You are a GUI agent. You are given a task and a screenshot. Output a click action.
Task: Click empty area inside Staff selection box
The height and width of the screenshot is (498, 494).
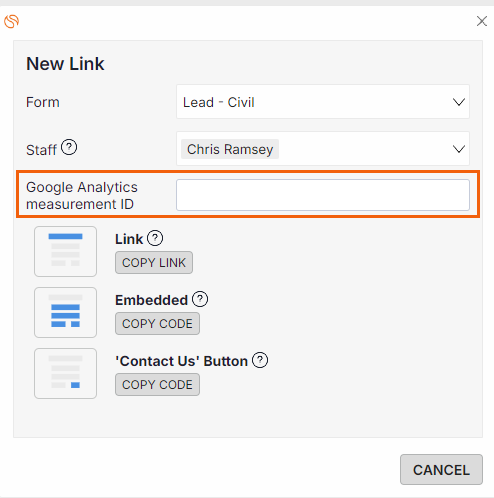363,149
